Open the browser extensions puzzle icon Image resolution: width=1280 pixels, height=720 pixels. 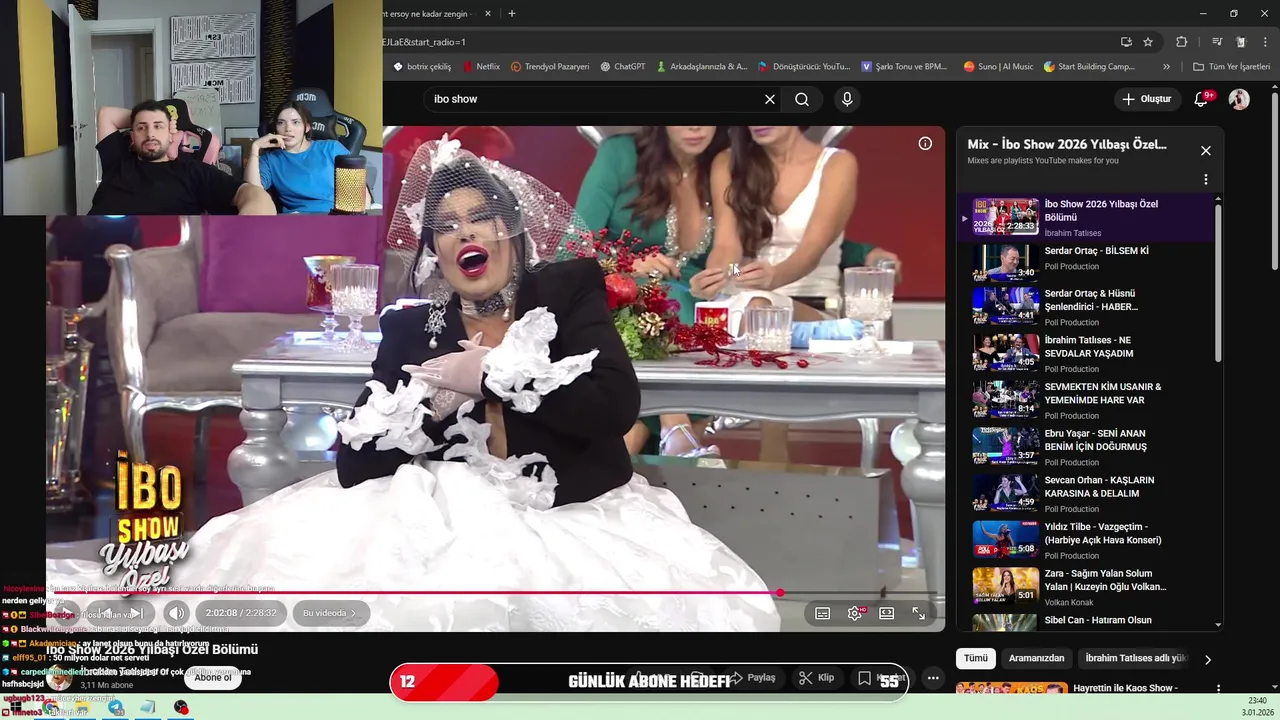[x=1181, y=42]
